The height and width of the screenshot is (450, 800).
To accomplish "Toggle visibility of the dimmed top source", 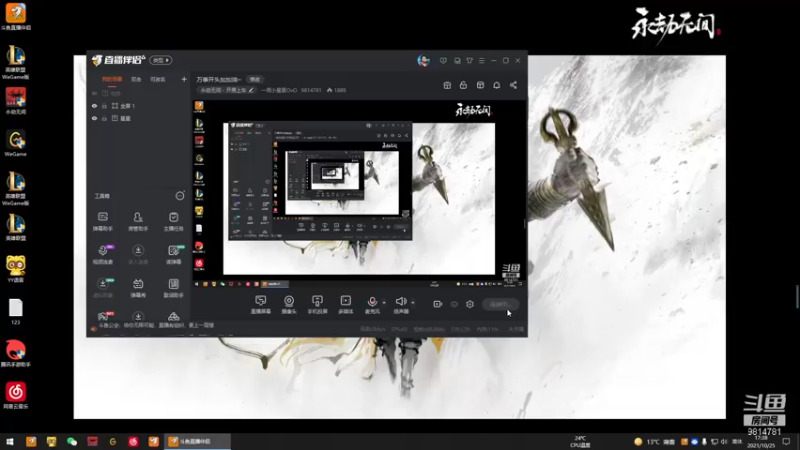I will click(94, 93).
